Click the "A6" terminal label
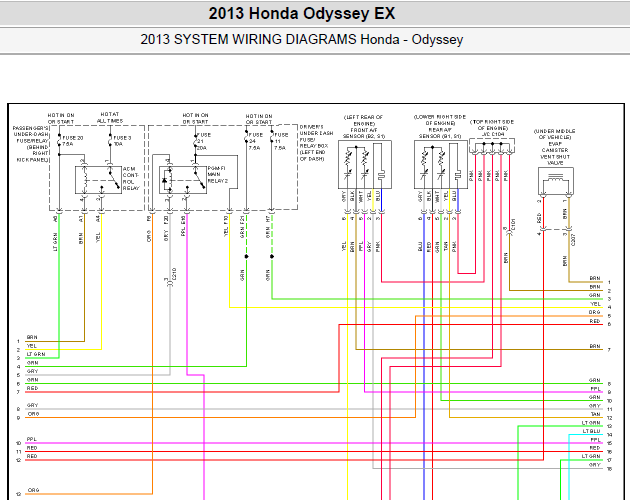The image size is (630, 500). (x=55, y=219)
